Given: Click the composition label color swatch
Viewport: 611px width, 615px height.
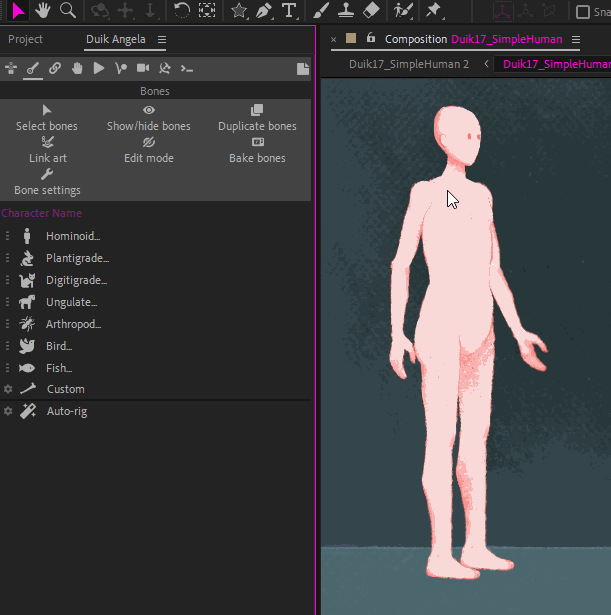Looking at the screenshot, I should coord(351,38).
